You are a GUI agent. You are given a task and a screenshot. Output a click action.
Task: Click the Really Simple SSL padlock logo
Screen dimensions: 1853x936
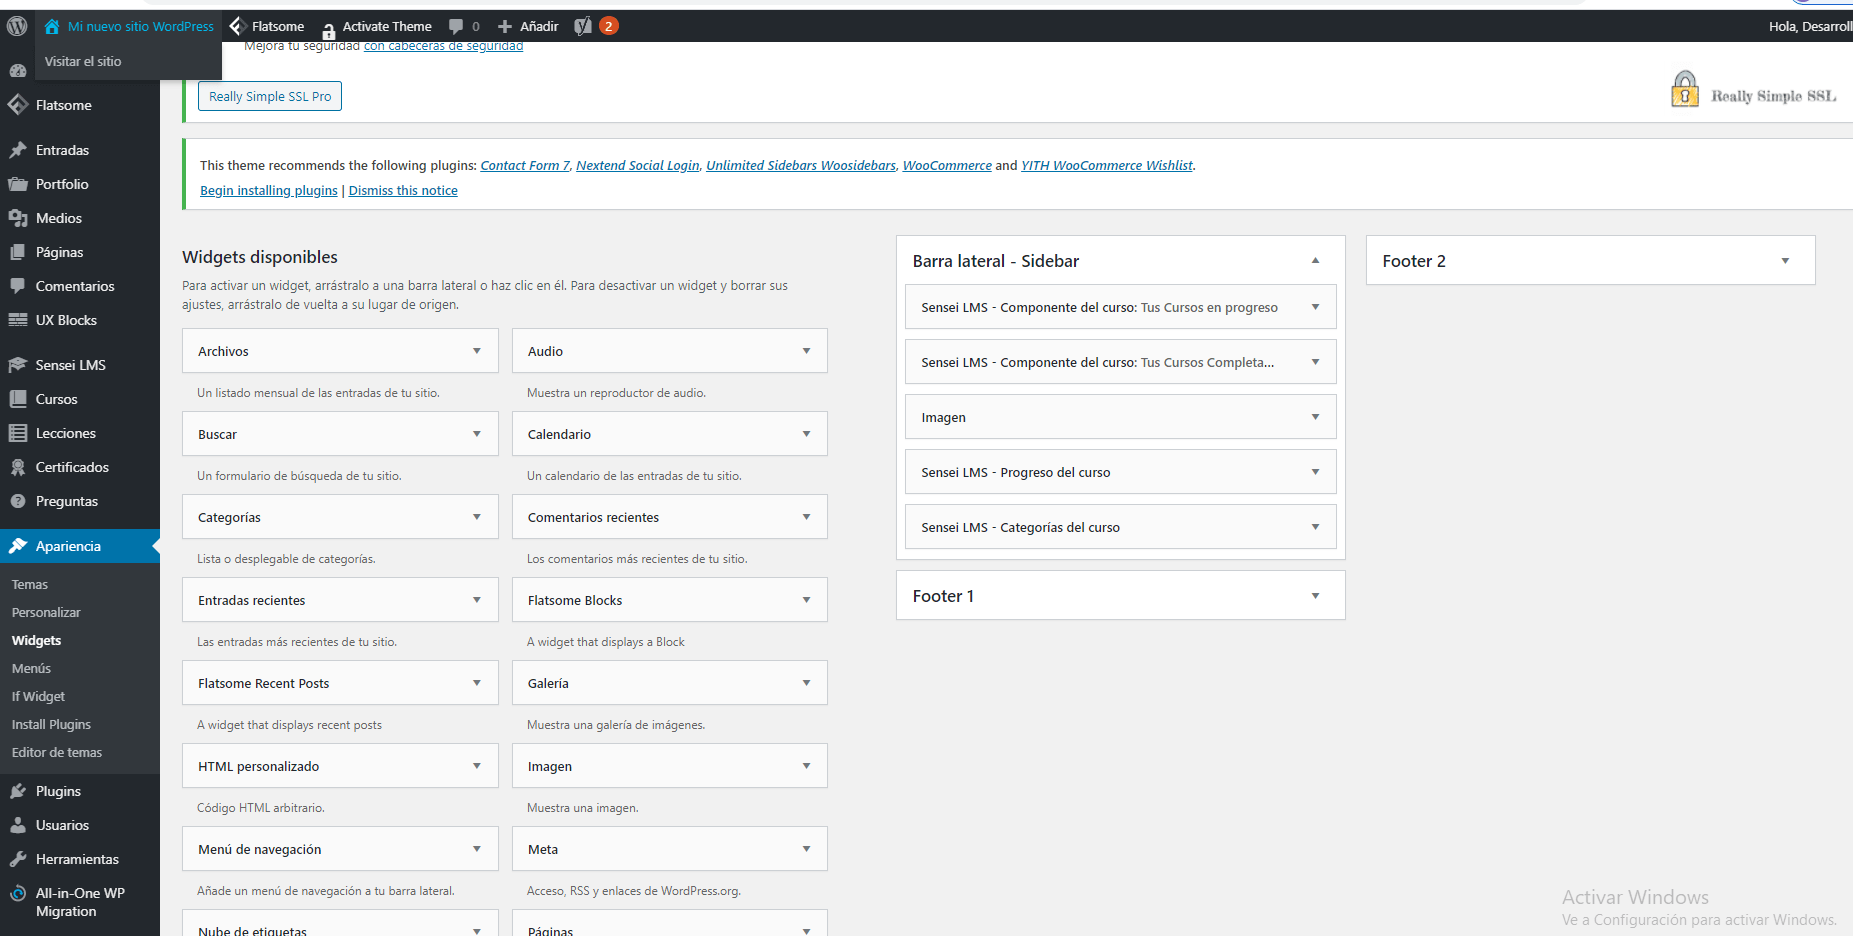tap(1685, 89)
